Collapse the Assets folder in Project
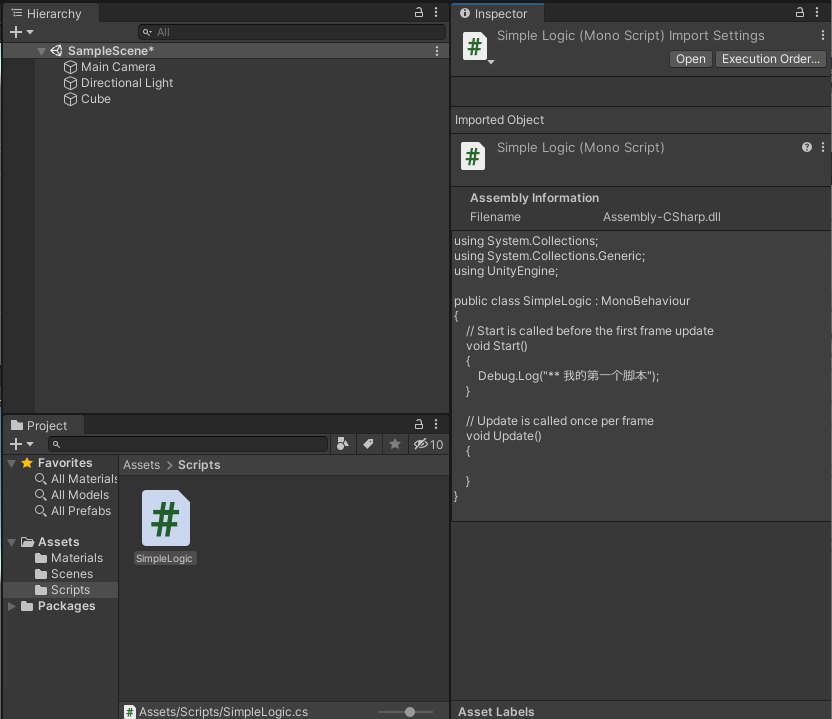832x719 pixels. point(11,541)
